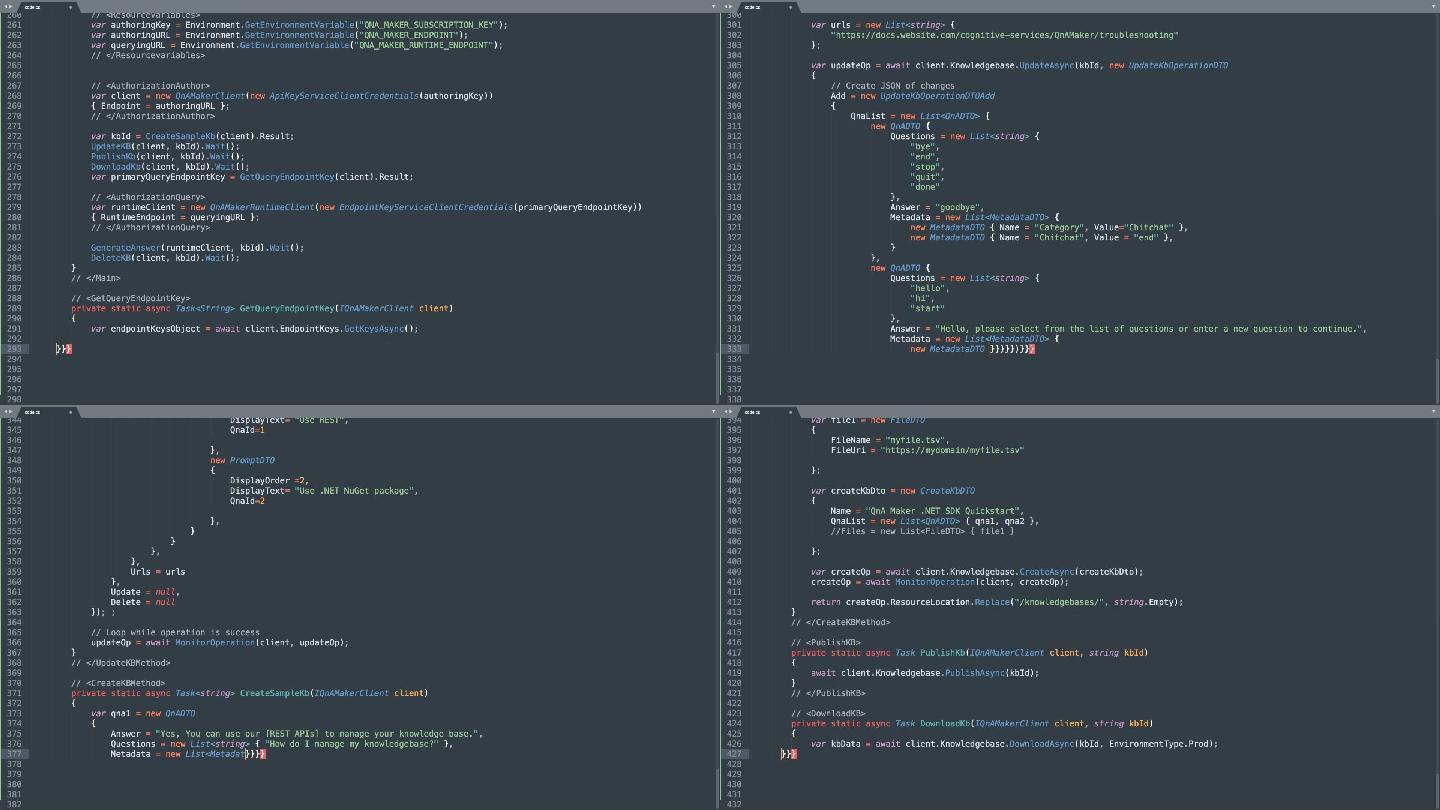The width and height of the screenshot is (1440, 810).
Task: Click the 'QNA_MAKER_SUBSCRIPTION_KEY' string
Action: click(428, 24)
